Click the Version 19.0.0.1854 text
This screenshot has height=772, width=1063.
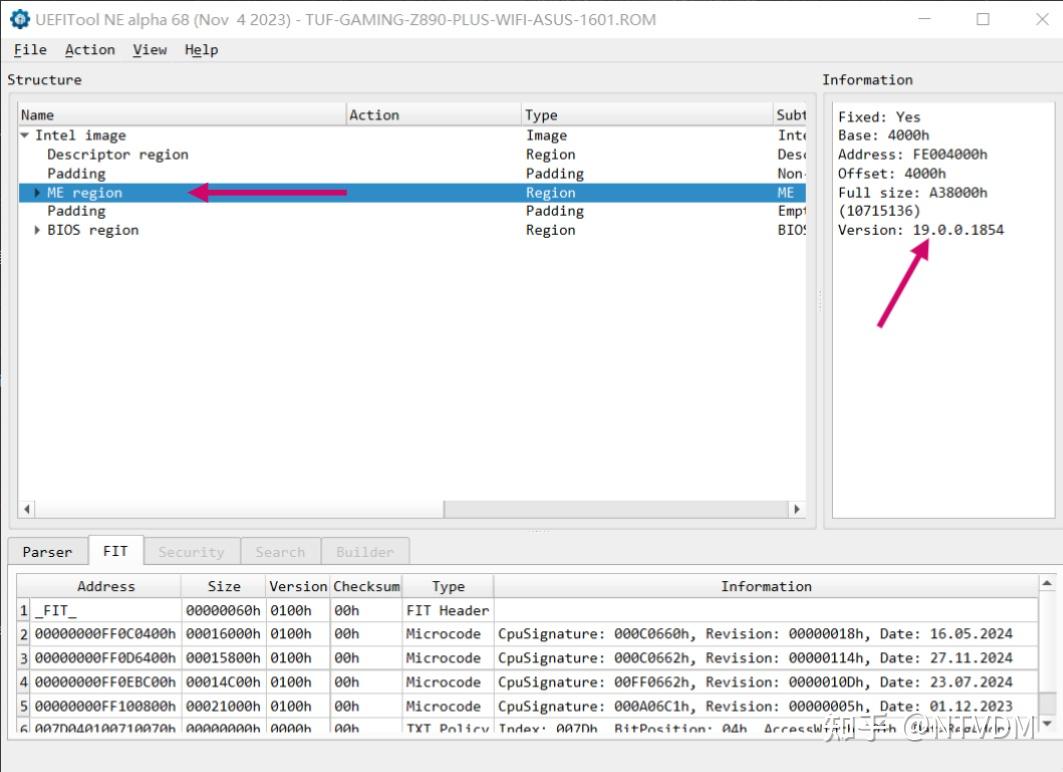click(x=921, y=230)
